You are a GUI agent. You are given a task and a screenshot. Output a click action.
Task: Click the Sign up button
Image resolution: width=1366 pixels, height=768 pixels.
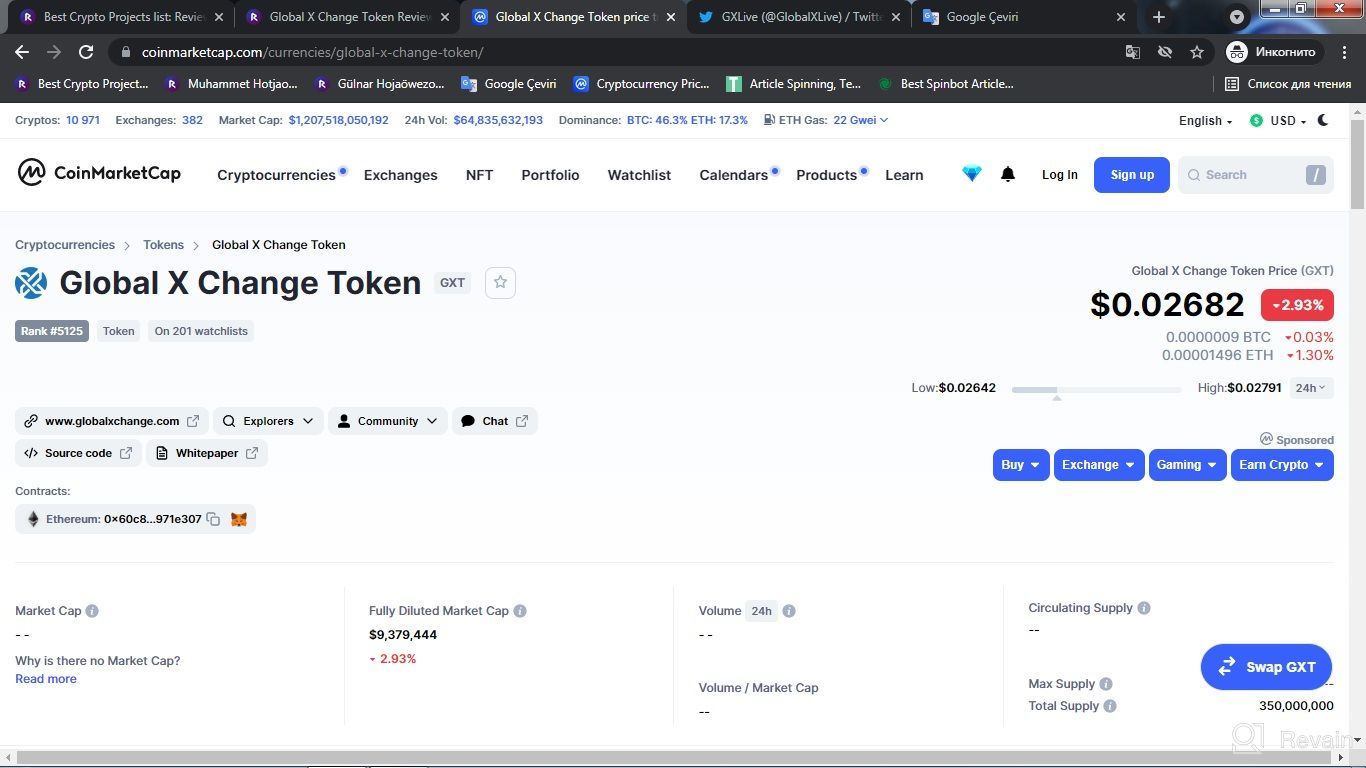coord(1131,175)
